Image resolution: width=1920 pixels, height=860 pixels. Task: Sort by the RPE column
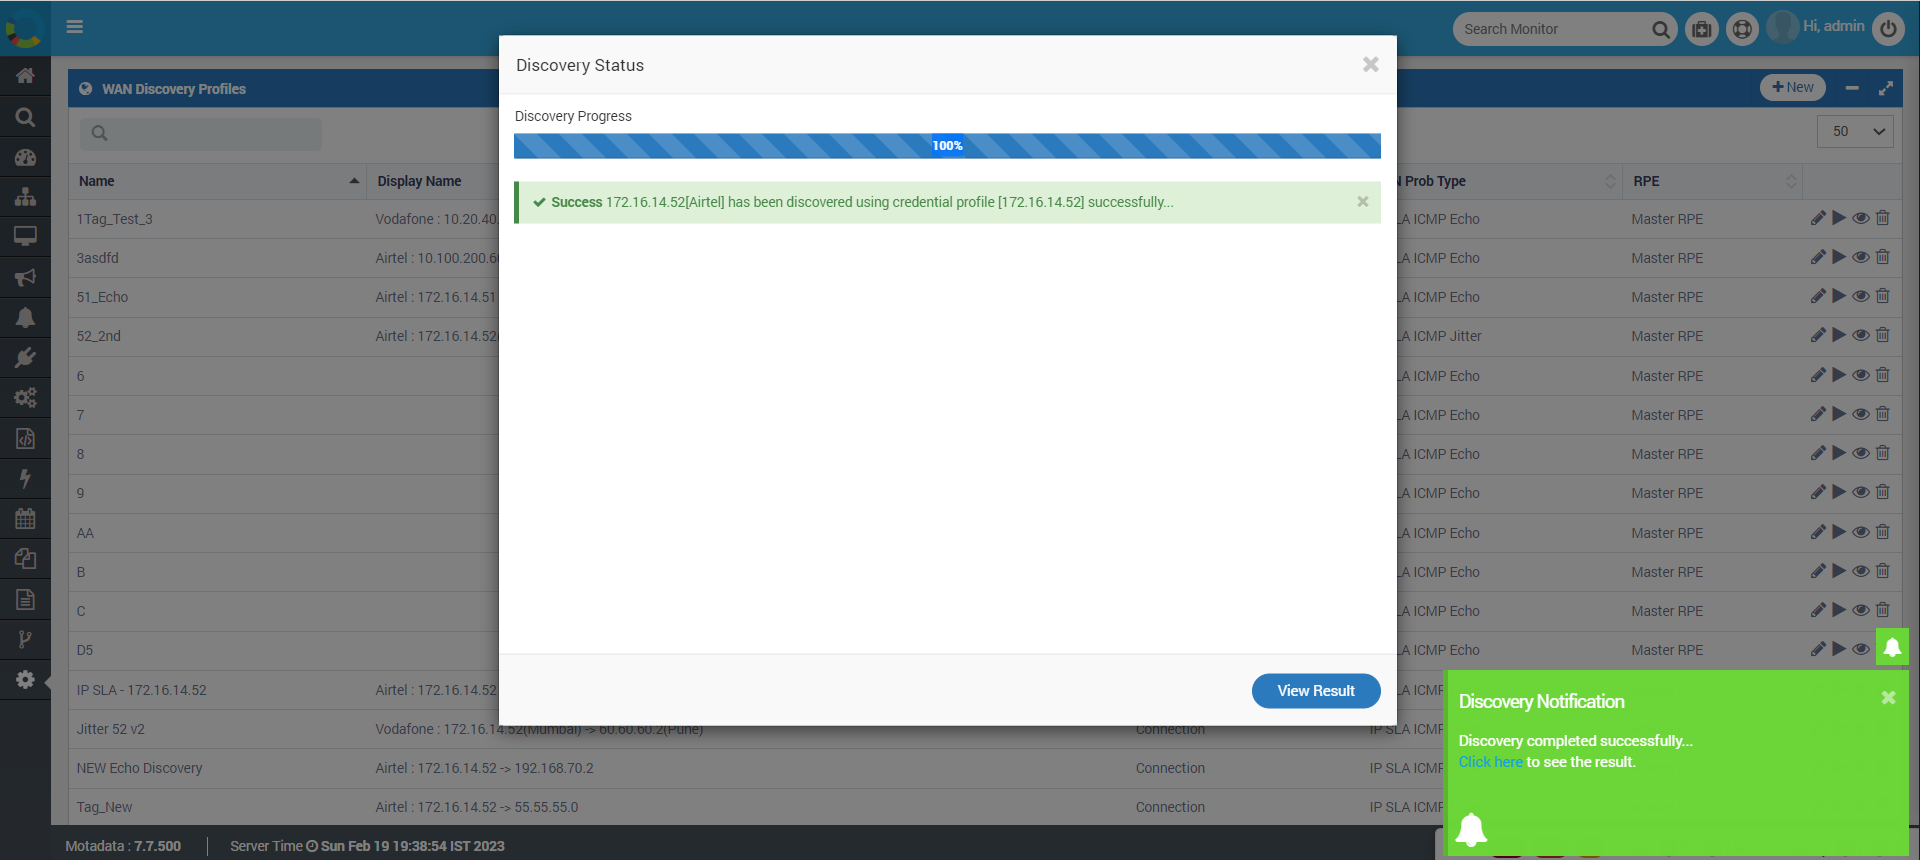[1712, 181]
